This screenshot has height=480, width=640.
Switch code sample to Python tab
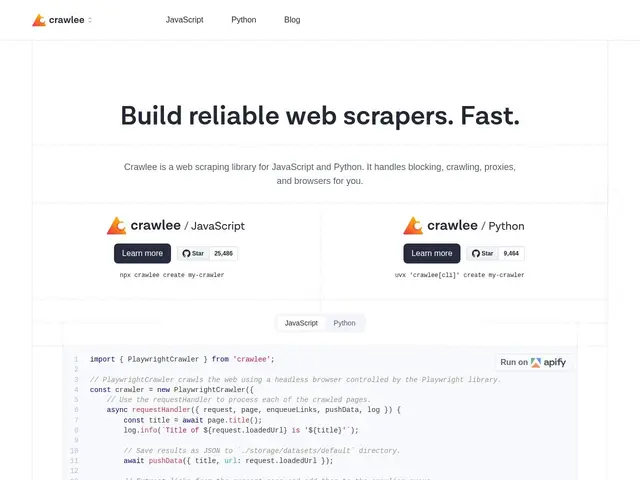344,323
